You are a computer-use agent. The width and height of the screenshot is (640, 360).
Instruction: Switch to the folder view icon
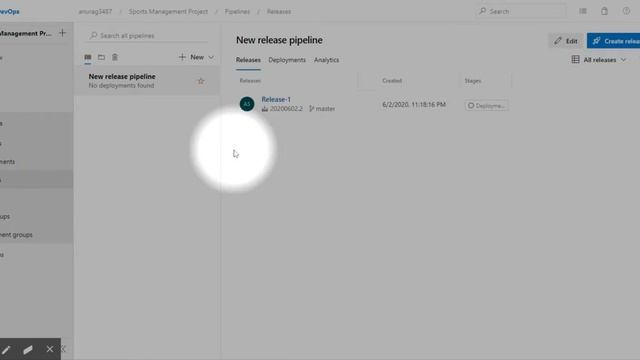tap(101, 57)
